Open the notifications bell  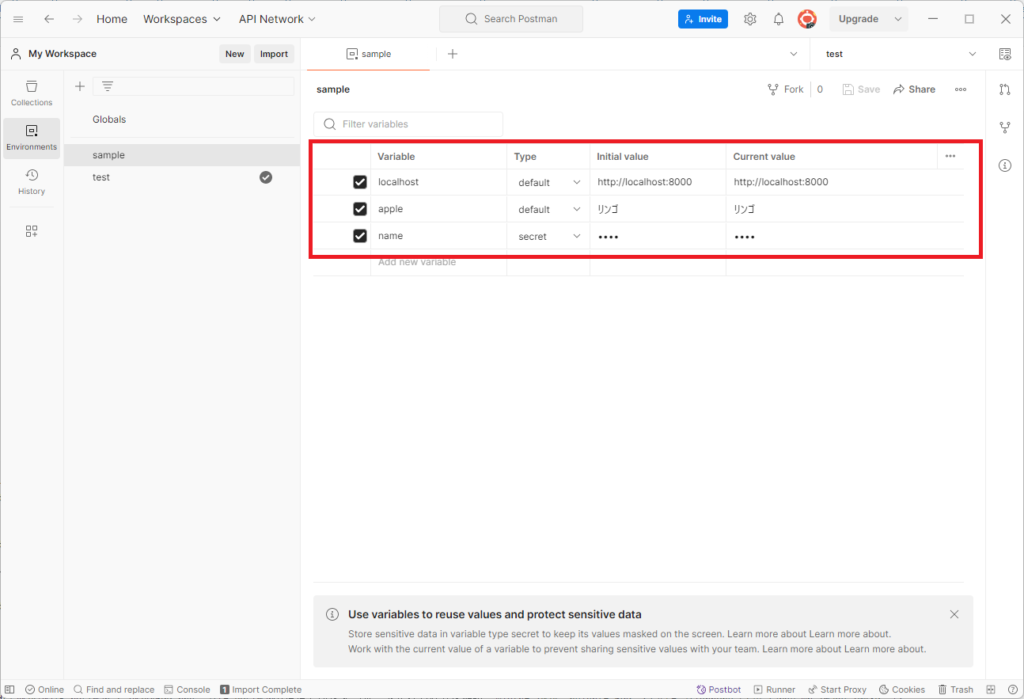778,19
